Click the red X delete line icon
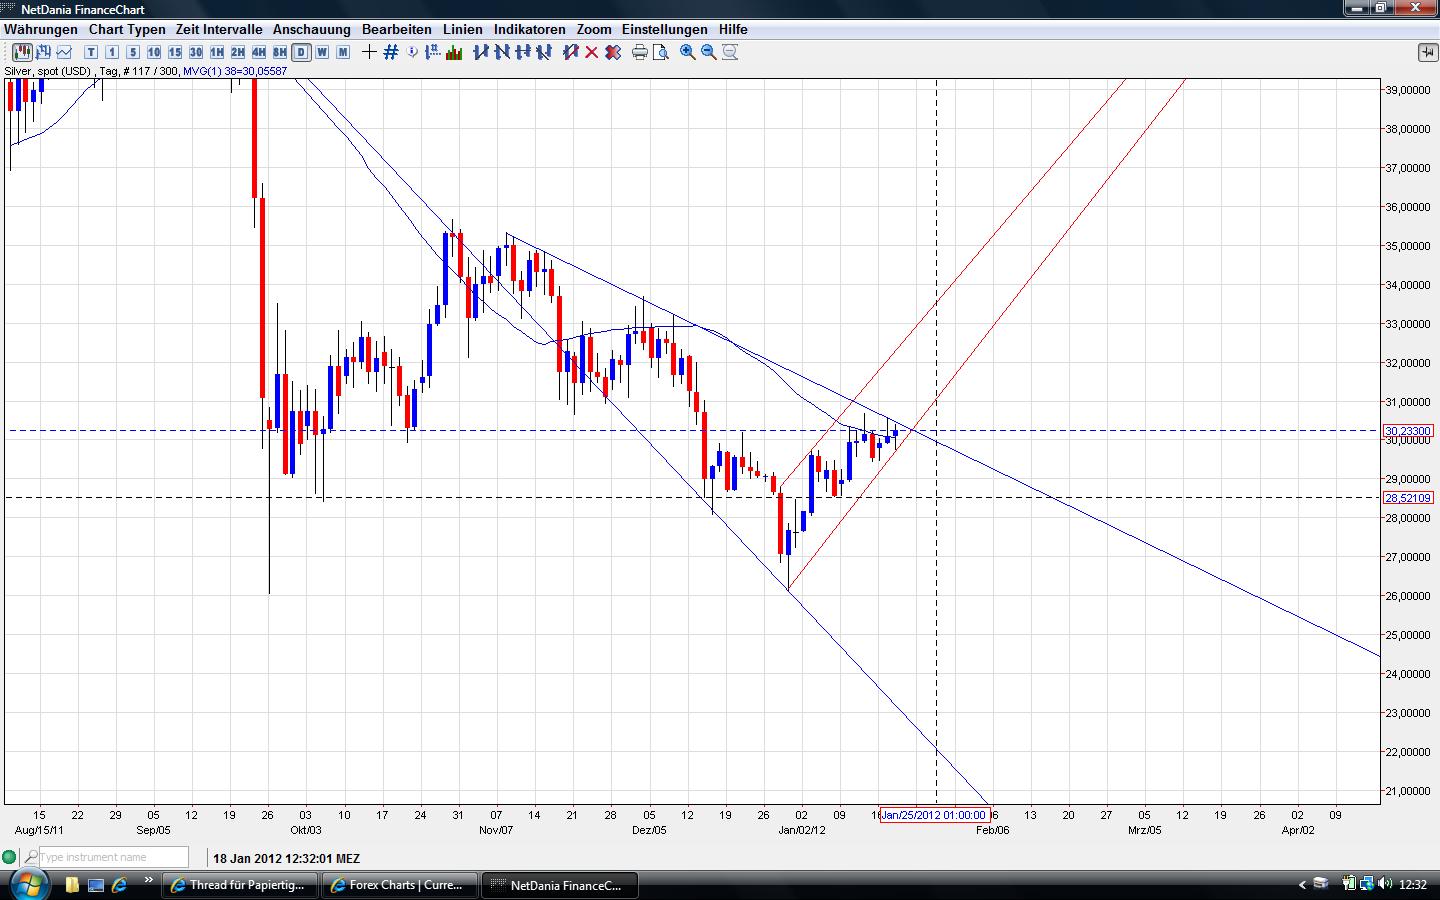 point(591,52)
